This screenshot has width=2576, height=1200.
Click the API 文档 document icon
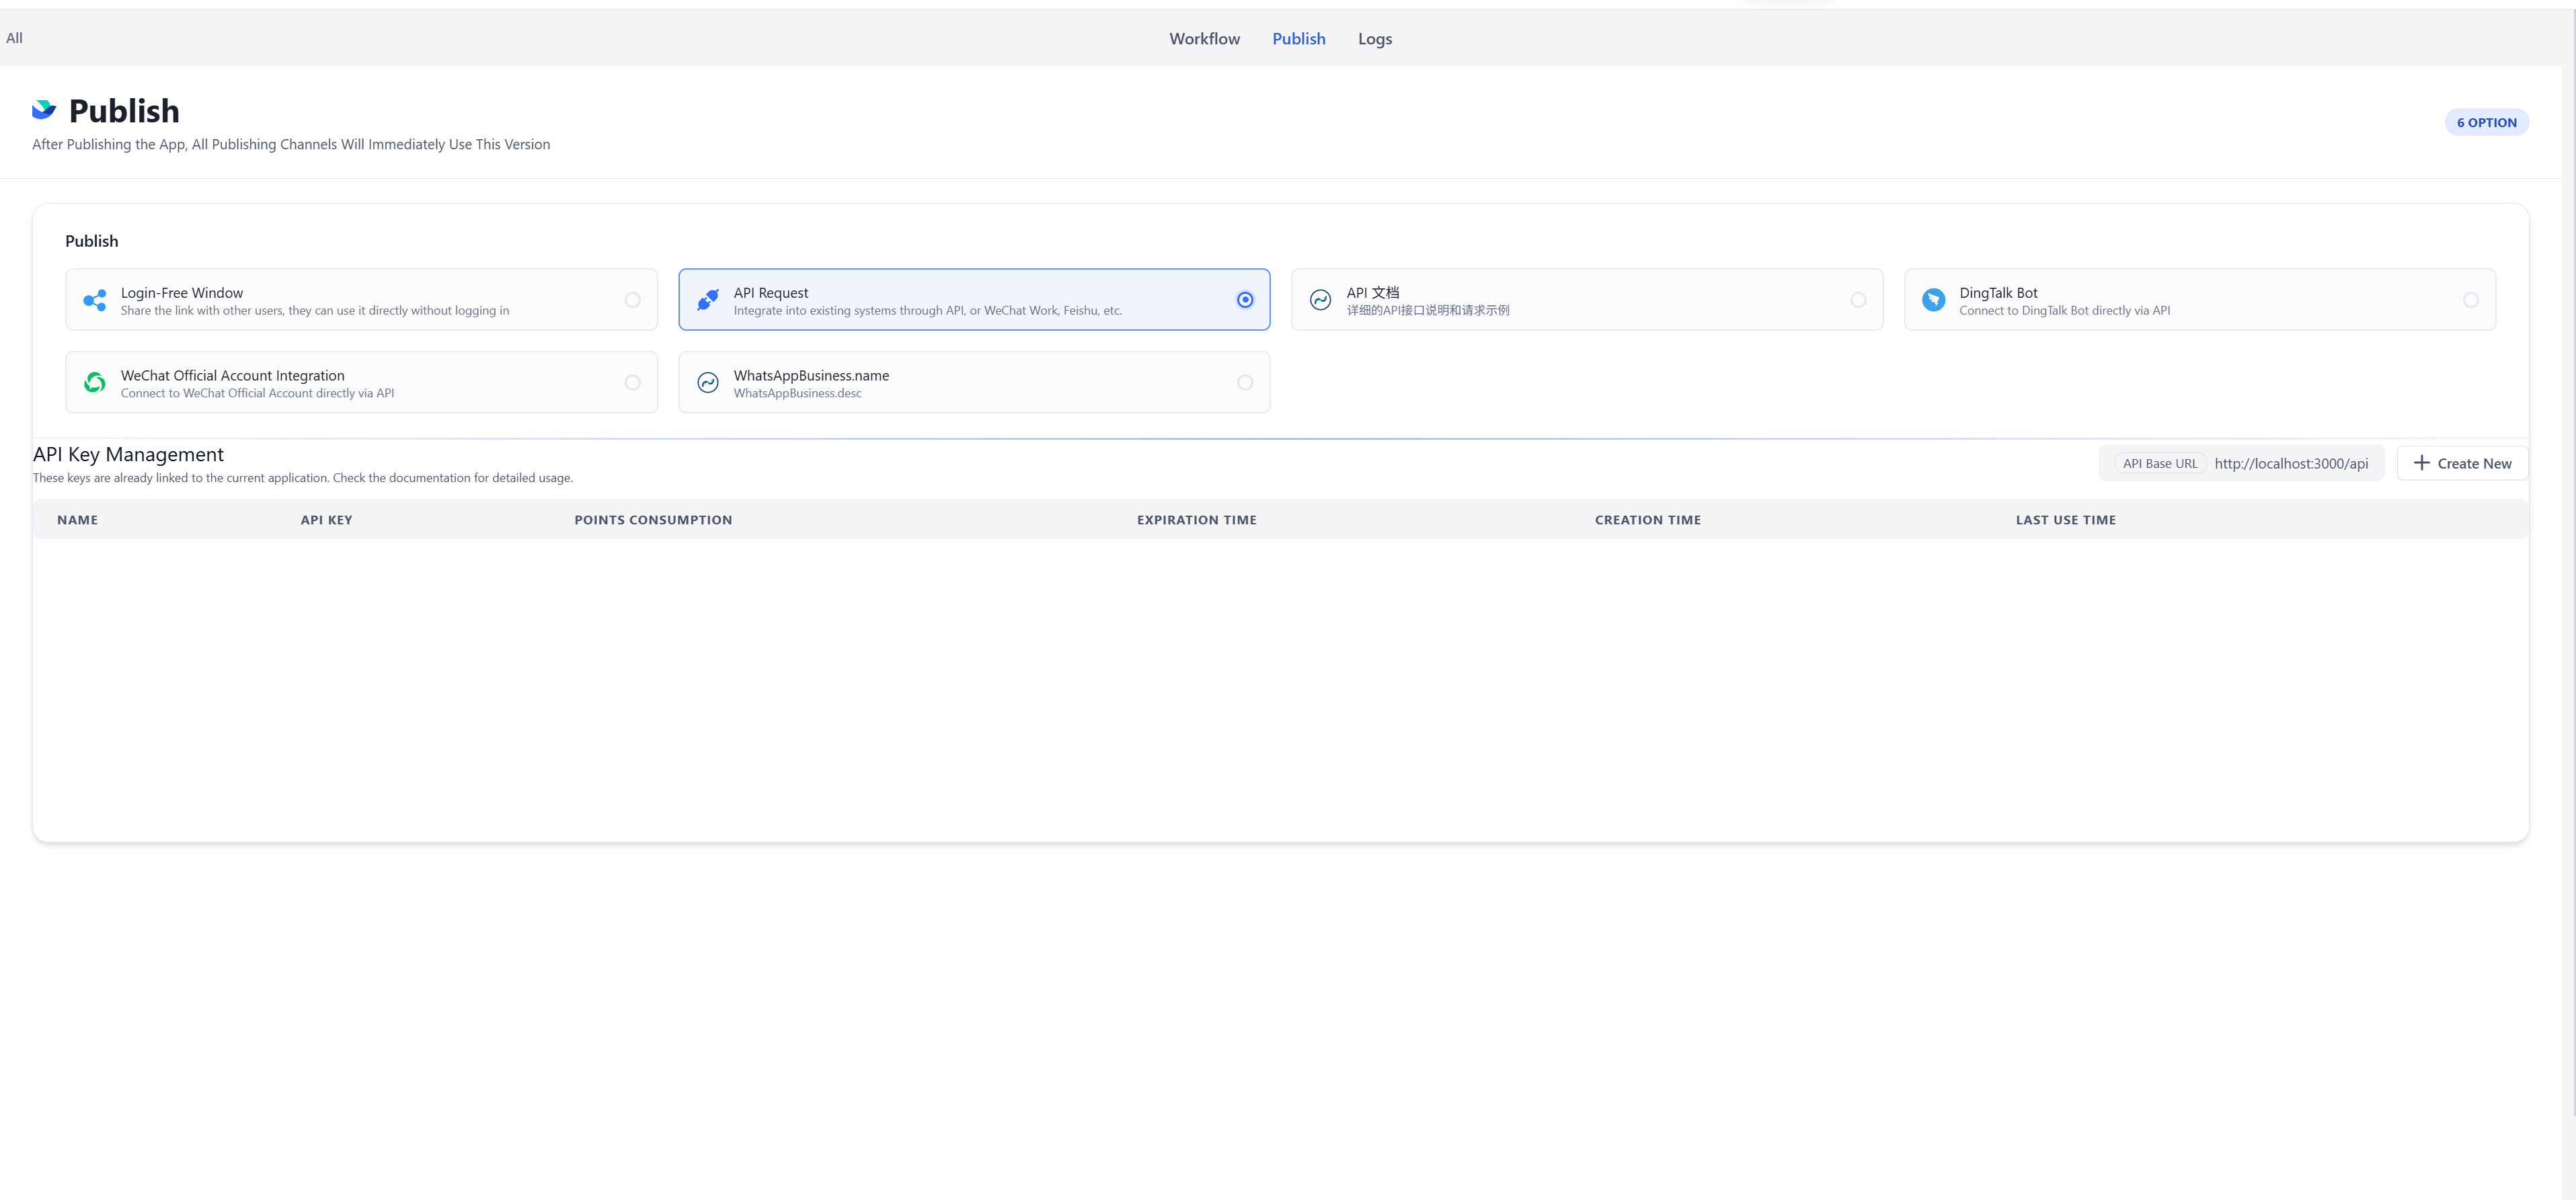pyautogui.click(x=1320, y=299)
